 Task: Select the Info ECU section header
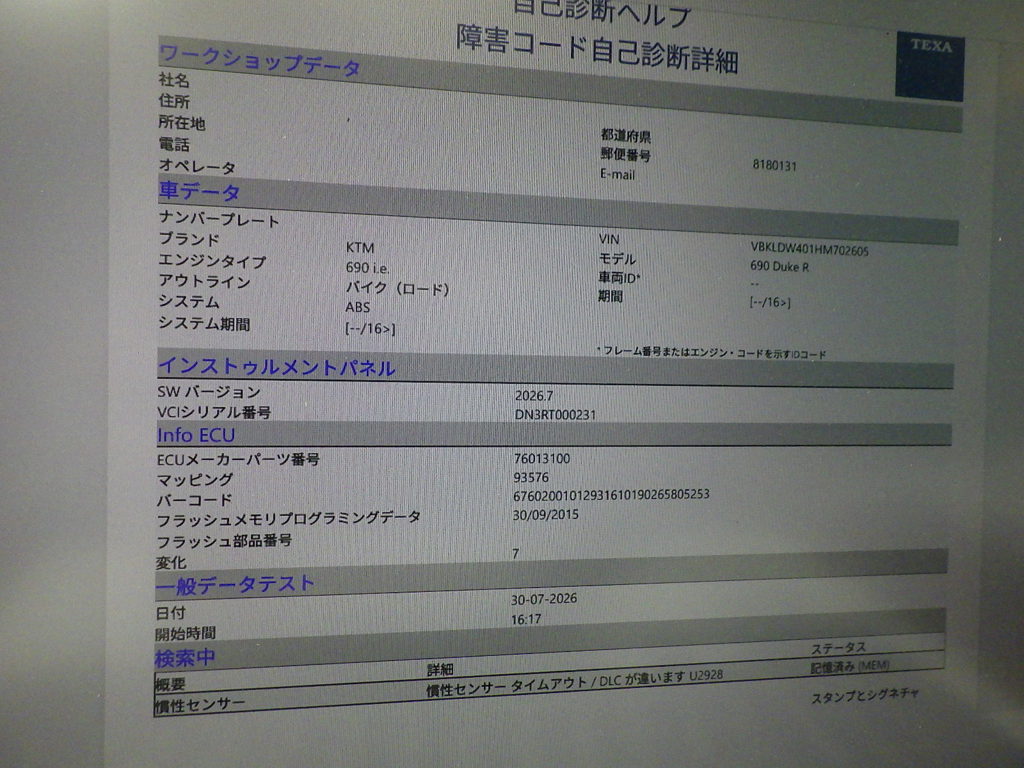coord(196,435)
